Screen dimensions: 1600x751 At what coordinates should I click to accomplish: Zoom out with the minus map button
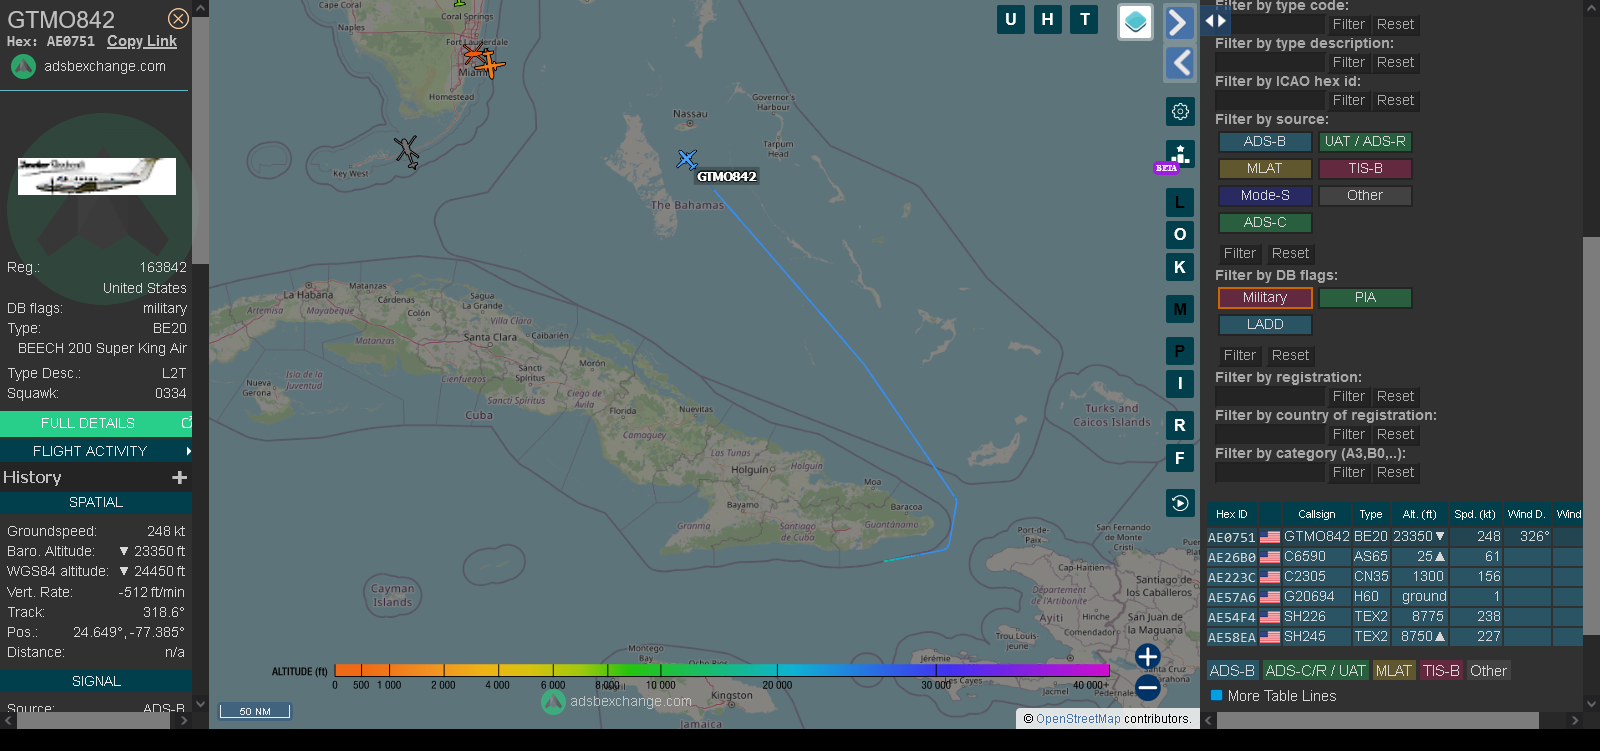click(x=1148, y=687)
